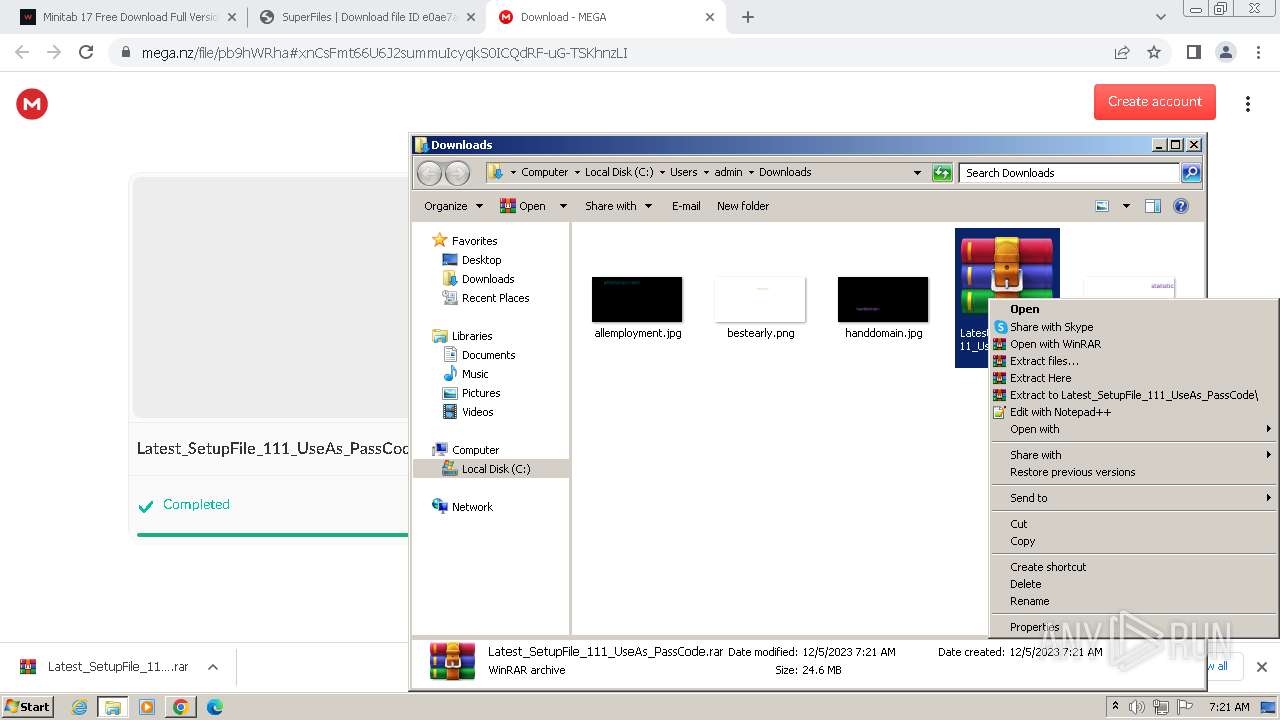Viewport: 1280px width, 720px height.
Task: Choose Extract to Latest_SetupFile folder option
Action: (x=1133, y=395)
